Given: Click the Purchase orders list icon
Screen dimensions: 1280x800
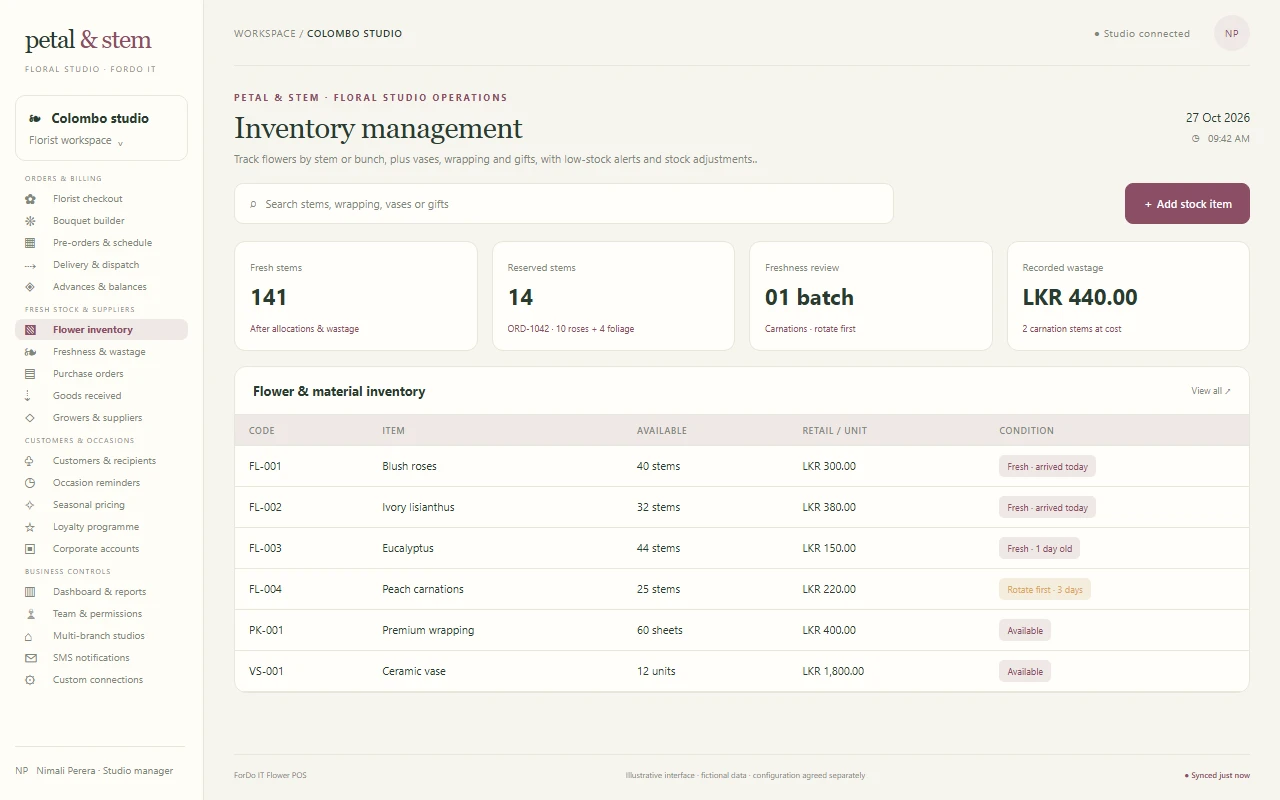Looking at the screenshot, I should click(30, 374).
